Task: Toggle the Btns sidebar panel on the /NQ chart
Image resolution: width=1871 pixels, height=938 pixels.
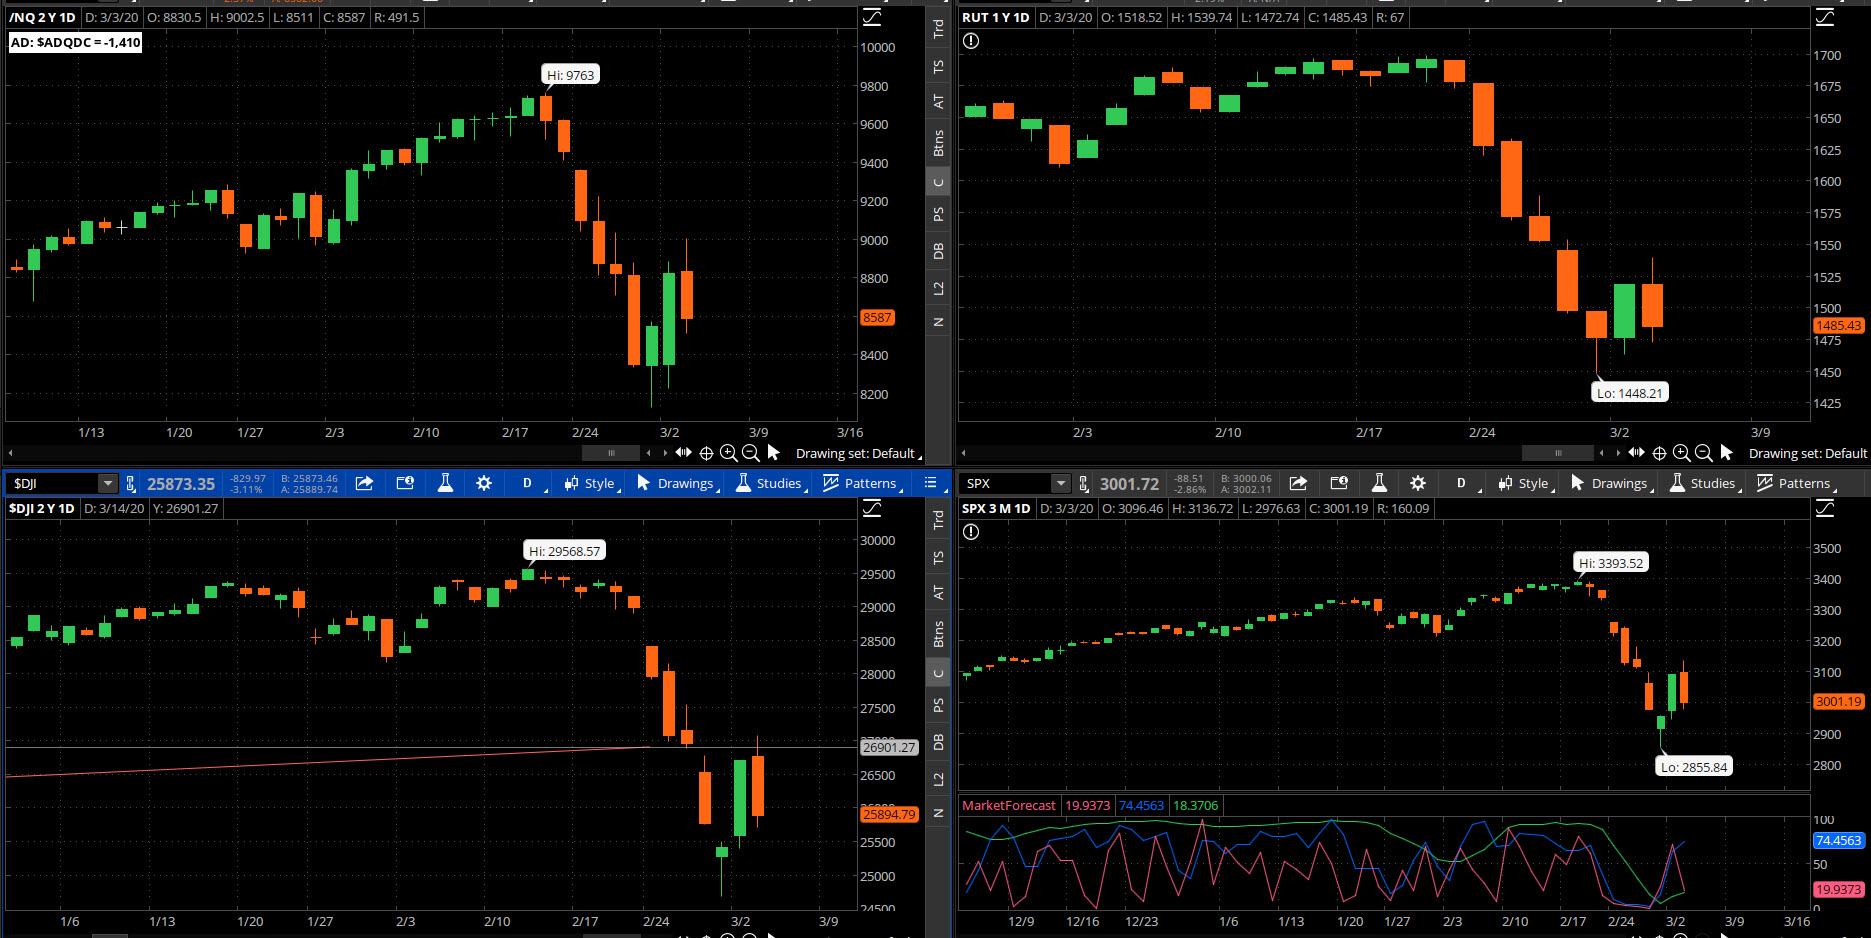Action: pyautogui.click(x=938, y=143)
